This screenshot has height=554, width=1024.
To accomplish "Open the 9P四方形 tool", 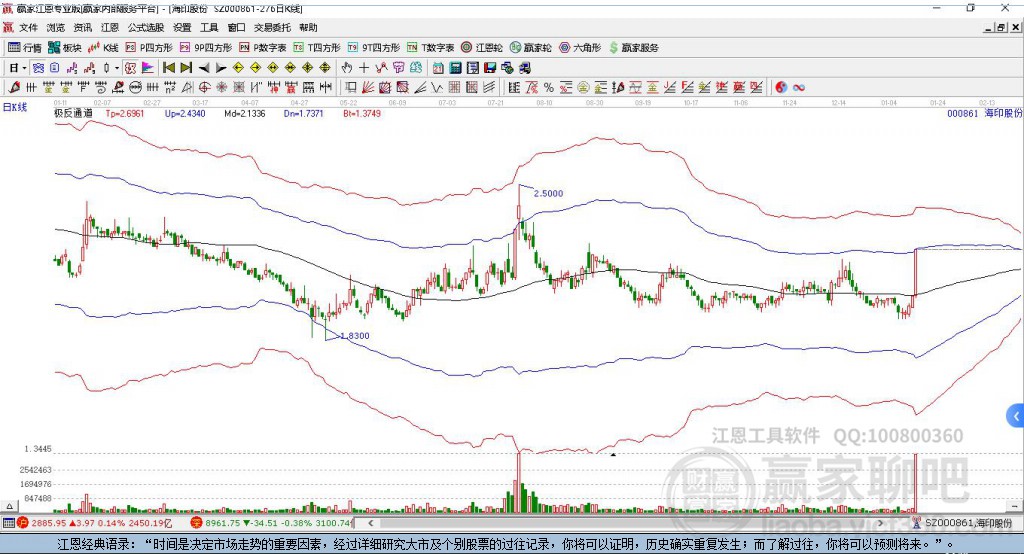I will 206,48.
